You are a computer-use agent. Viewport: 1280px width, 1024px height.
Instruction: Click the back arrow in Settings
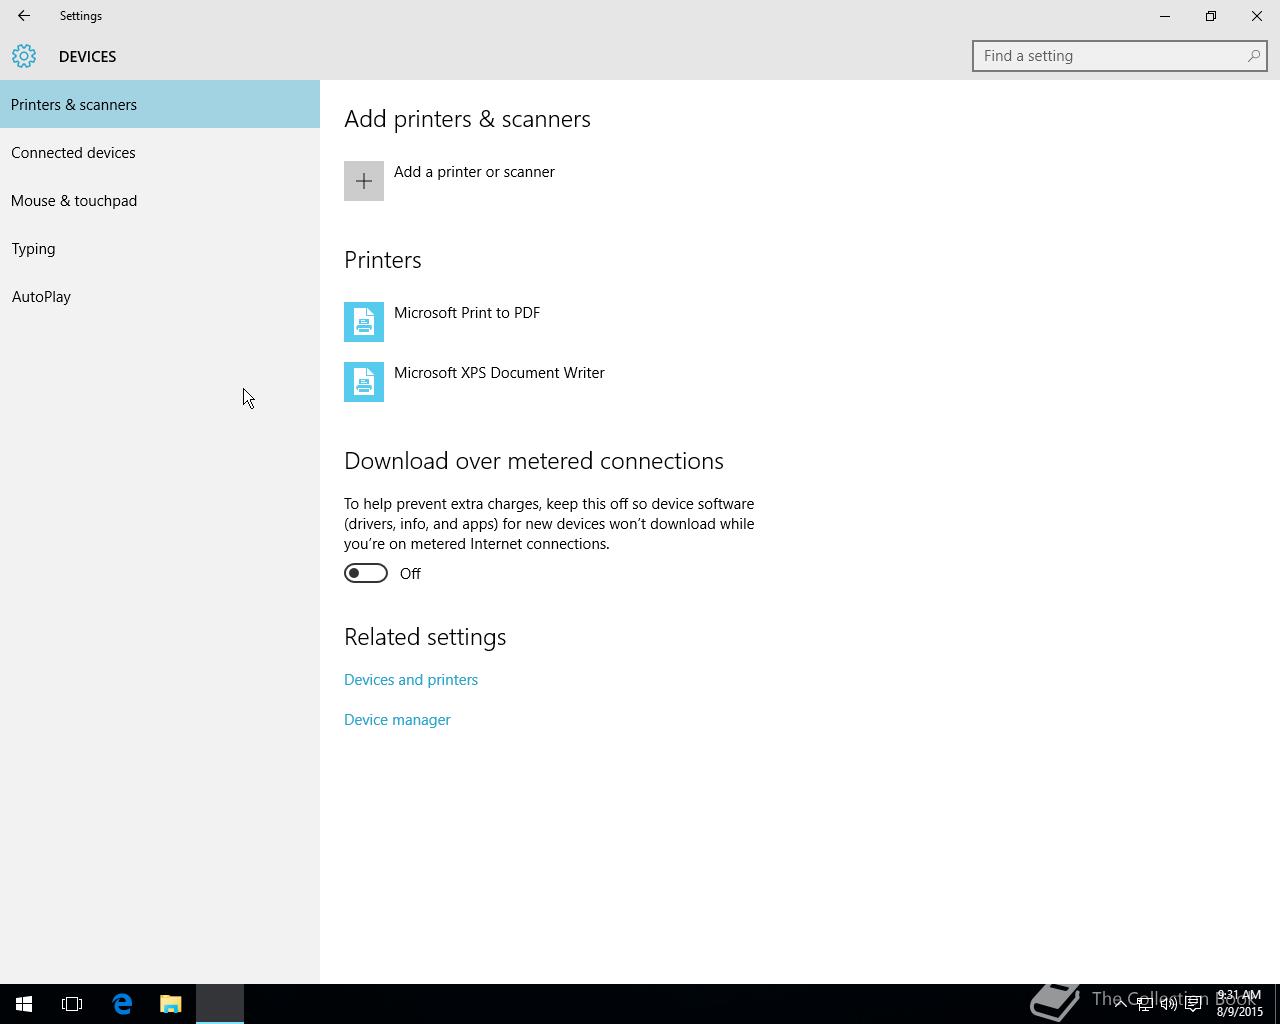[x=24, y=16]
